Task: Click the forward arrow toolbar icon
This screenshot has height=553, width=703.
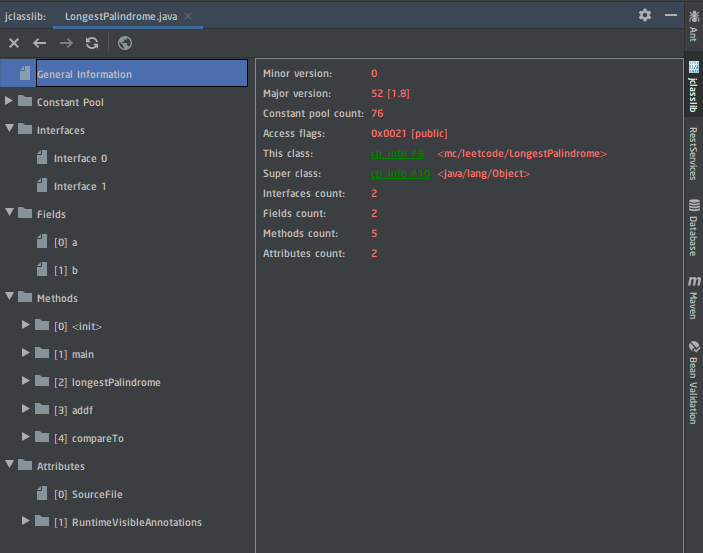Action: [66, 43]
